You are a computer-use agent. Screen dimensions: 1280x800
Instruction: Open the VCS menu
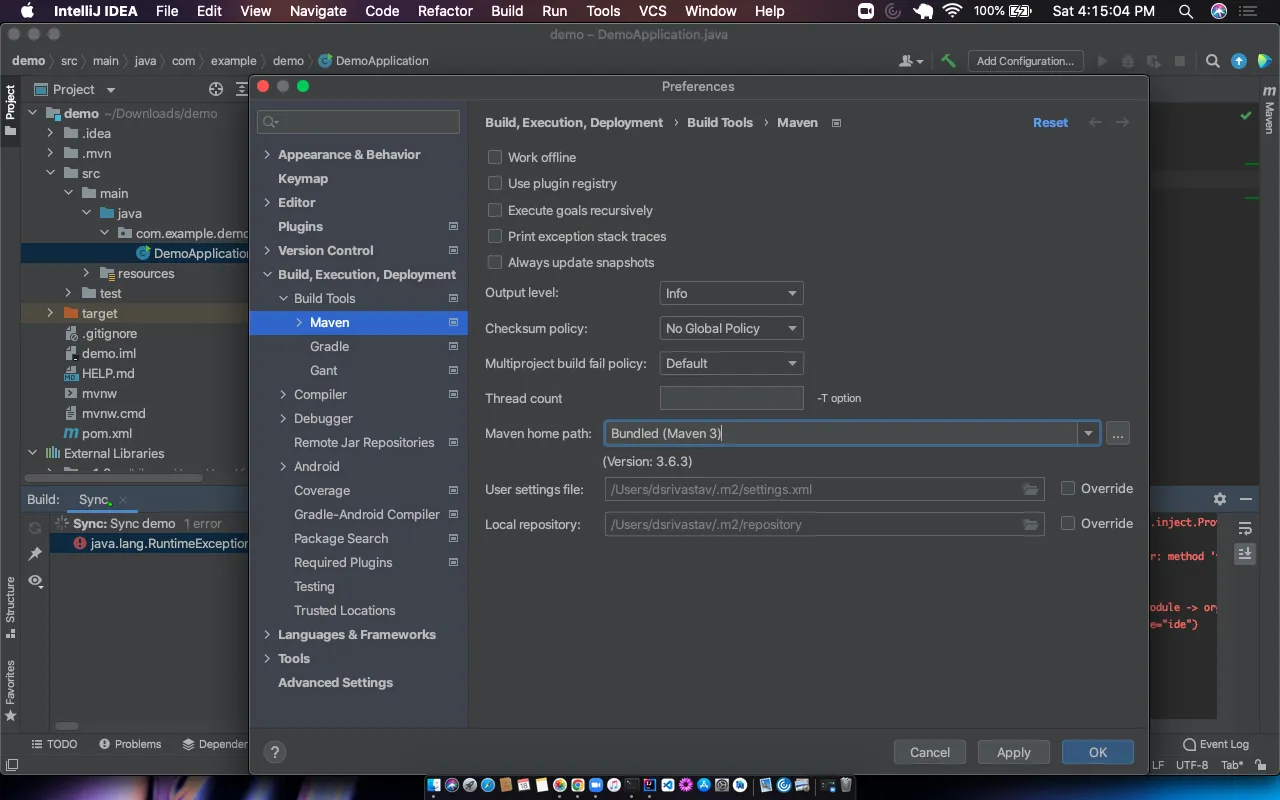(652, 11)
